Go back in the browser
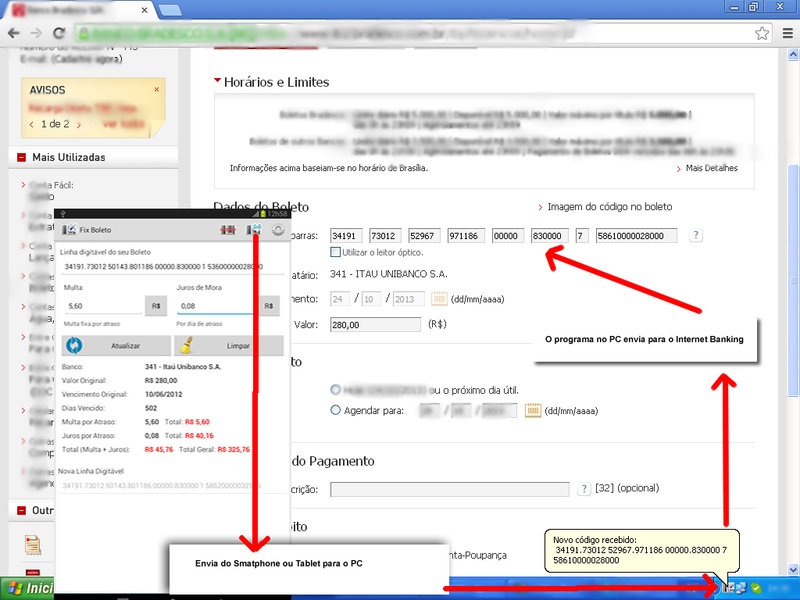The width and height of the screenshot is (800, 600). point(14,33)
